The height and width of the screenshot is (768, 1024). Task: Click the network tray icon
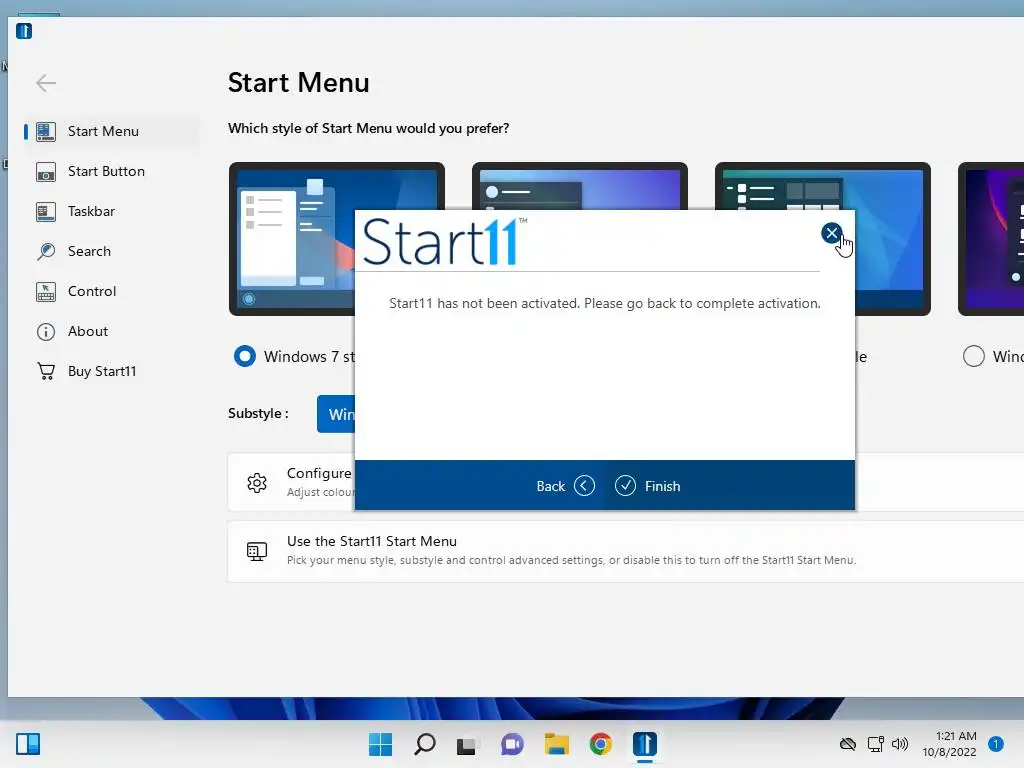(x=875, y=744)
